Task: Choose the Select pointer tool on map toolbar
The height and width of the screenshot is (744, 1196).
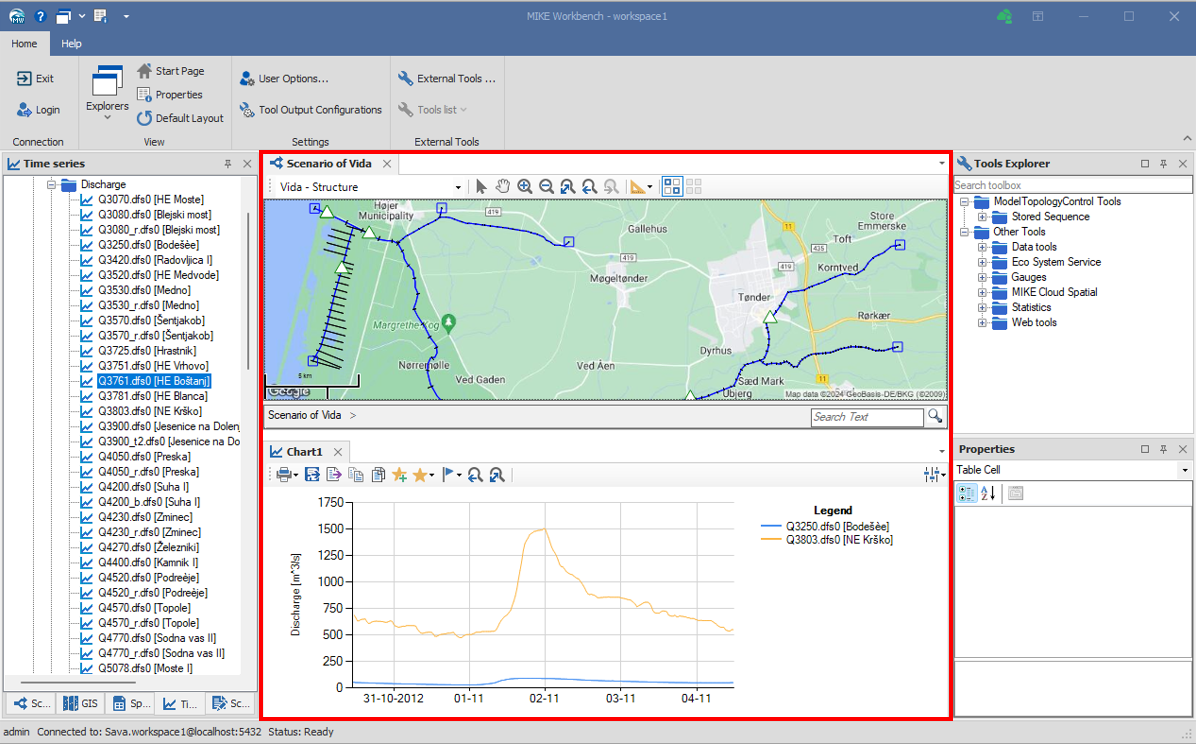Action: pos(481,187)
